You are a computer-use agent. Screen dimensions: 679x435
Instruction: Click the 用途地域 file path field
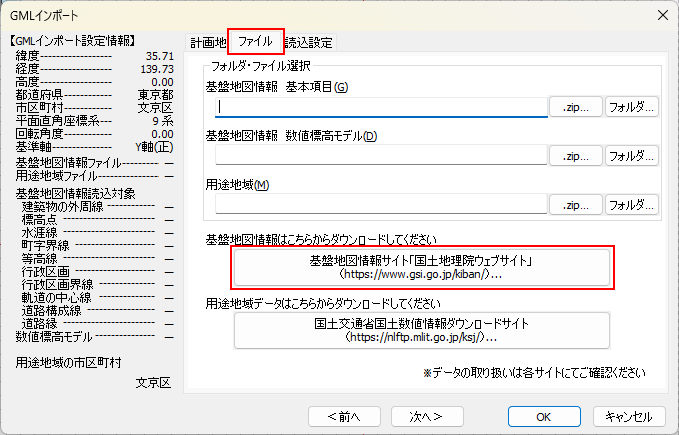(x=382, y=204)
